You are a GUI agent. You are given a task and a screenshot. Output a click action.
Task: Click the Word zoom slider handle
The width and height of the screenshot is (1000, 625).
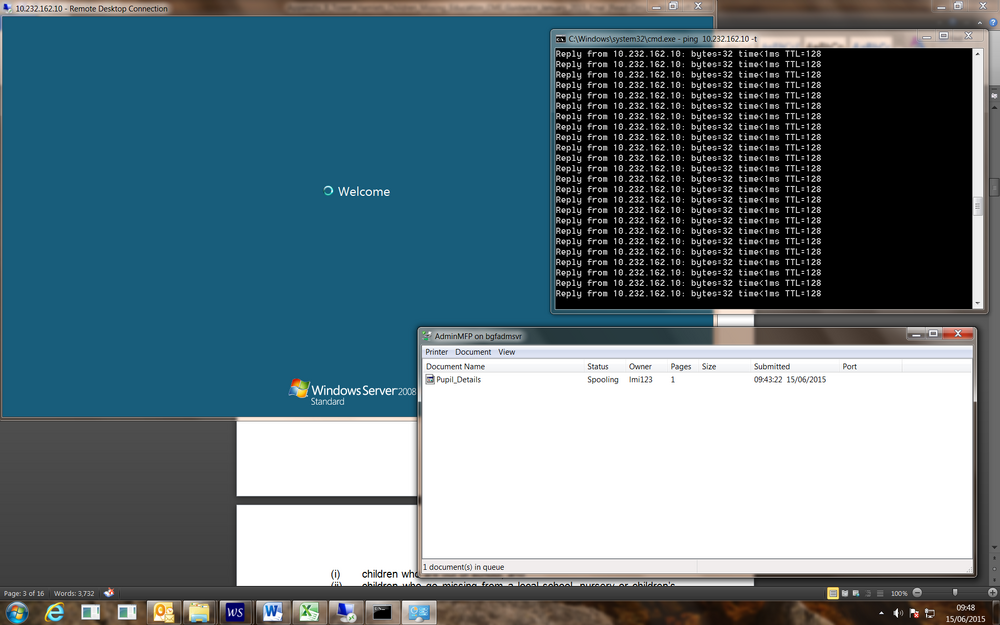point(955,592)
